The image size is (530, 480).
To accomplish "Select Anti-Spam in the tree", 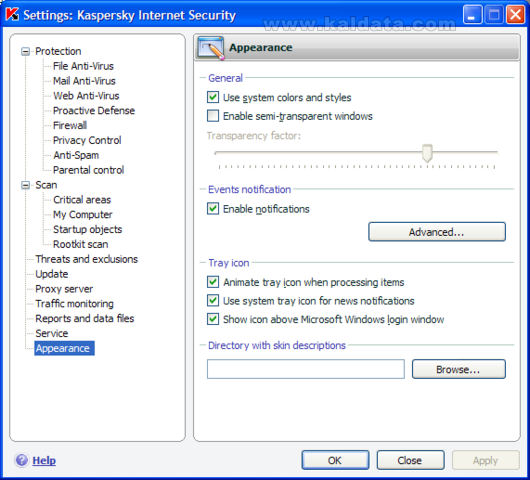I will (x=76, y=155).
